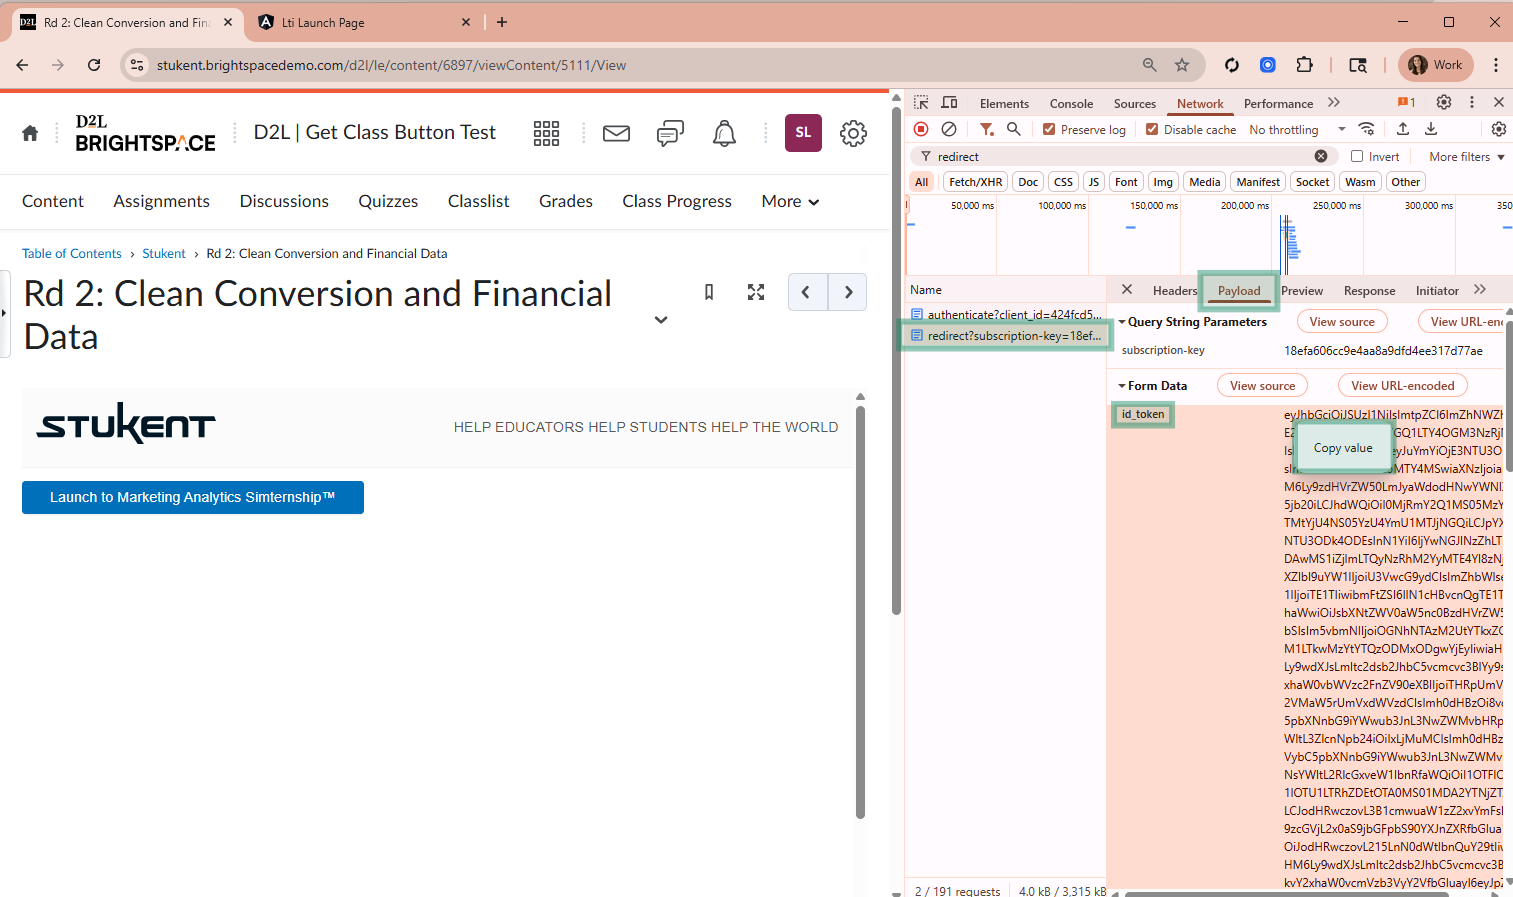Show more request detail tabs
This screenshot has width=1513, height=897.
coord(1480,289)
